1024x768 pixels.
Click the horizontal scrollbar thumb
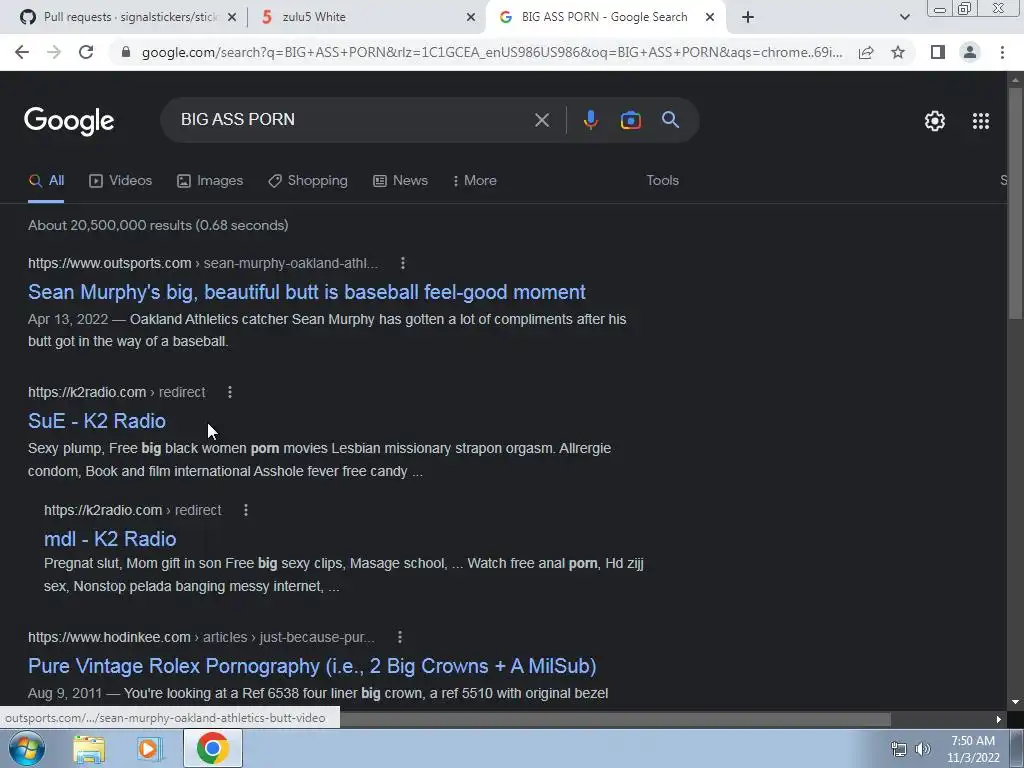tap(615, 719)
